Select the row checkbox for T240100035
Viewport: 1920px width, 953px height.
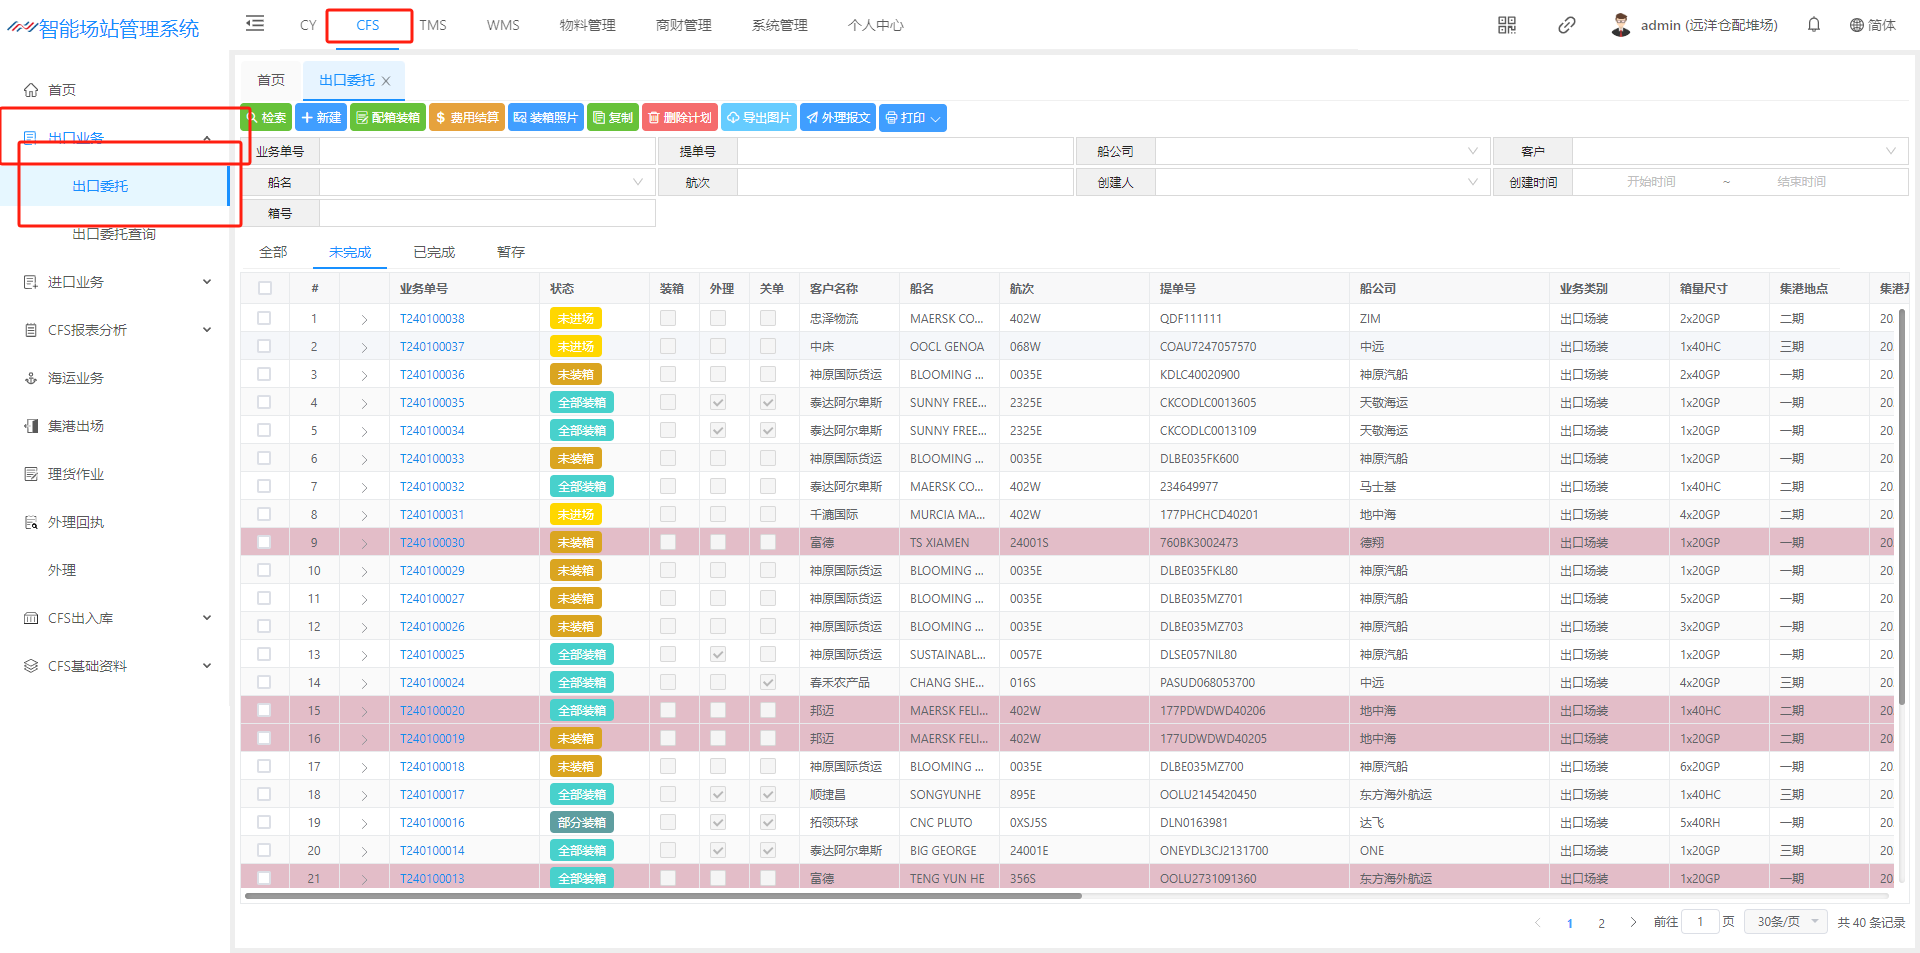pos(264,402)
